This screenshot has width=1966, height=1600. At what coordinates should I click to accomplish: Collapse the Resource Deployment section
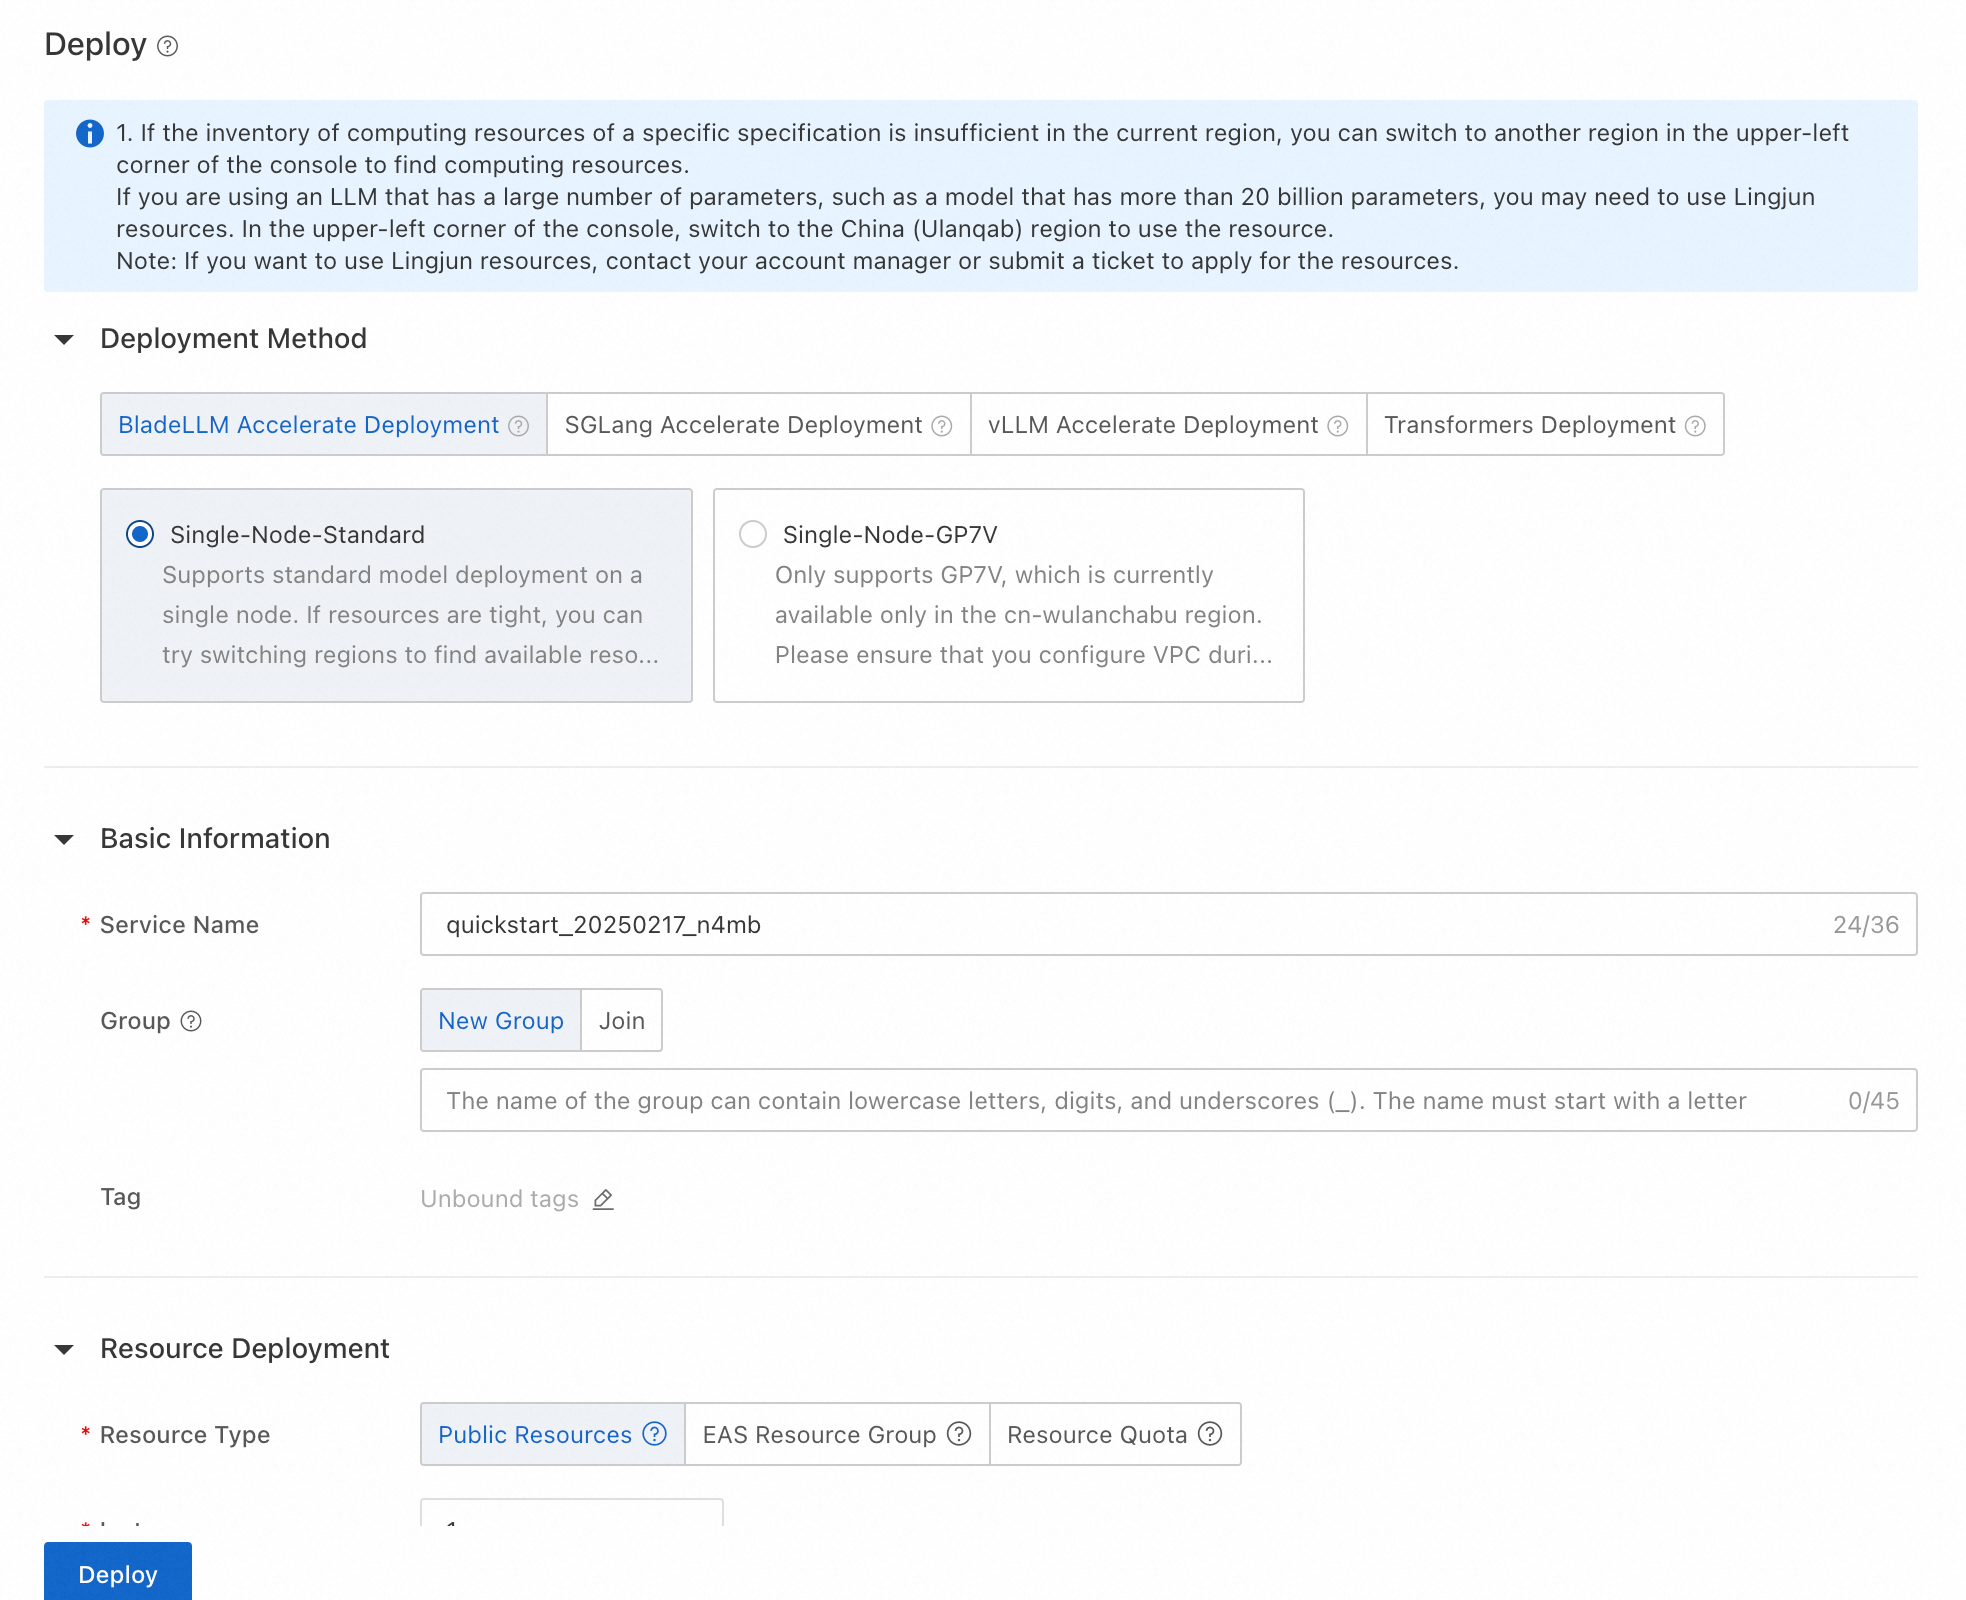pos(64,1350)
